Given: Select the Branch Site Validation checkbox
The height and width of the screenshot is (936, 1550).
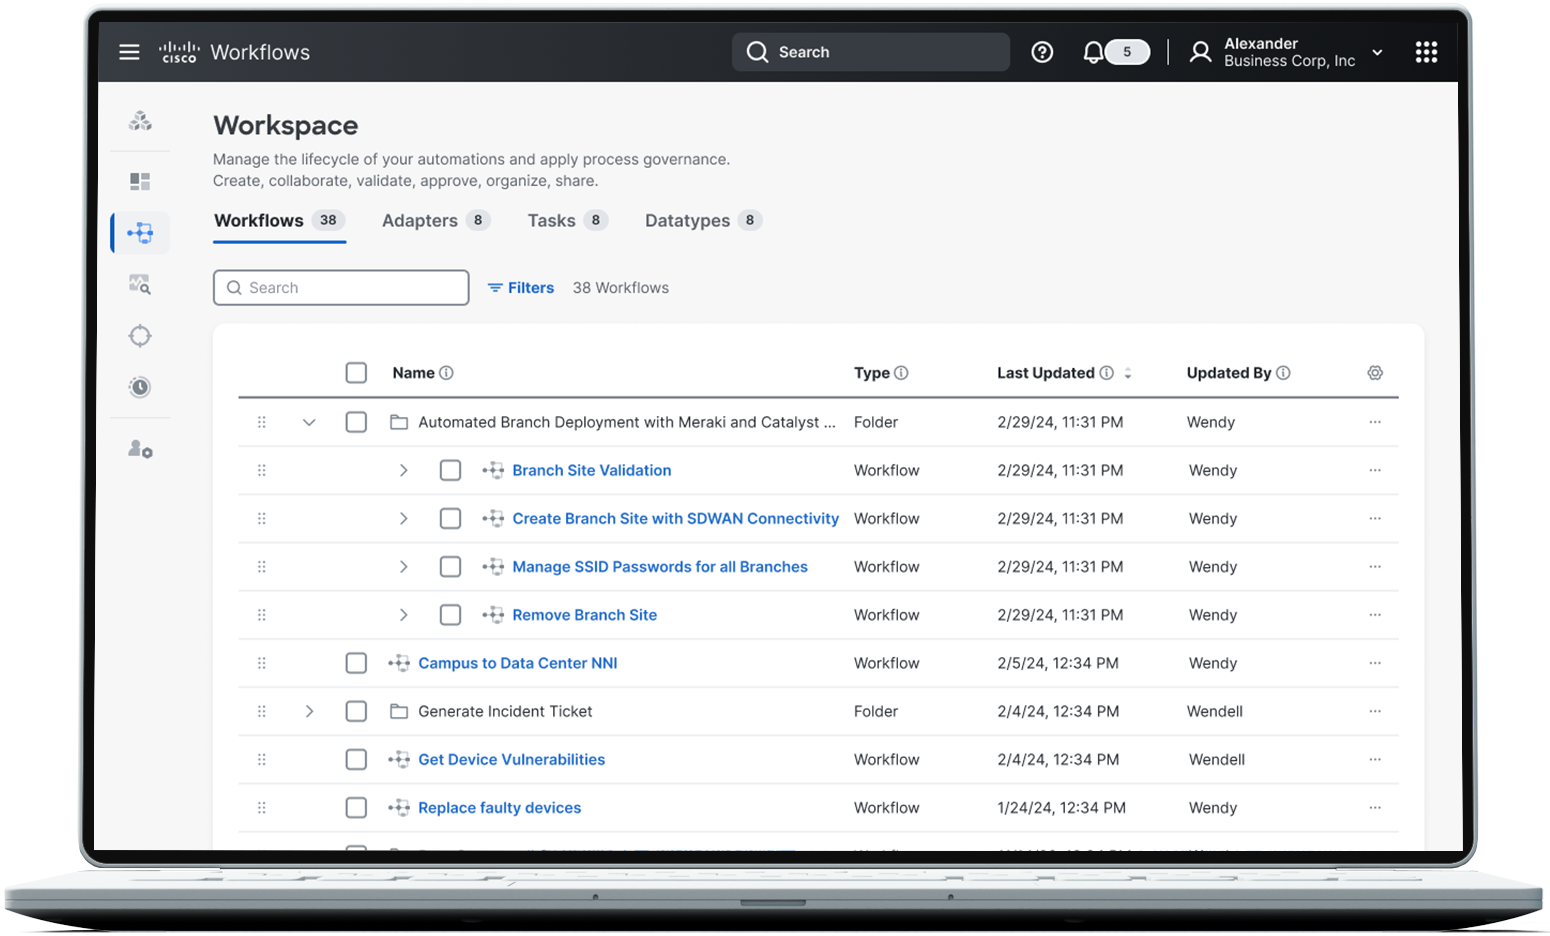Looking at the screenshot, I should click(450, 470).
